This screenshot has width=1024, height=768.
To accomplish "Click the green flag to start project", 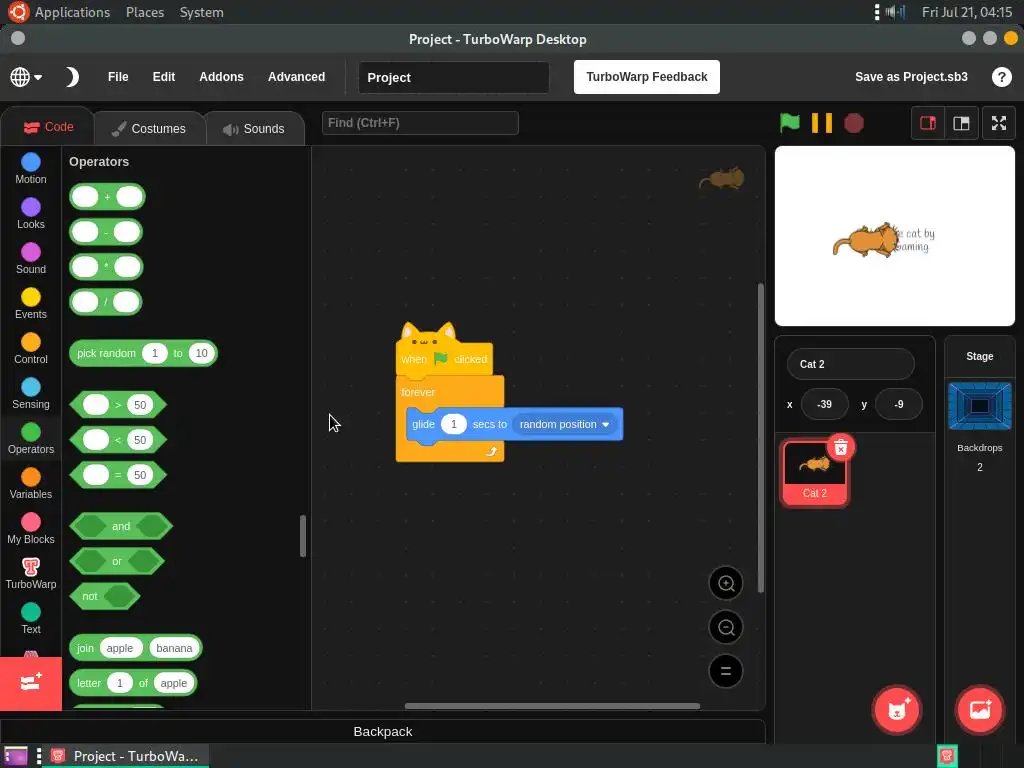I will point(790,123).
